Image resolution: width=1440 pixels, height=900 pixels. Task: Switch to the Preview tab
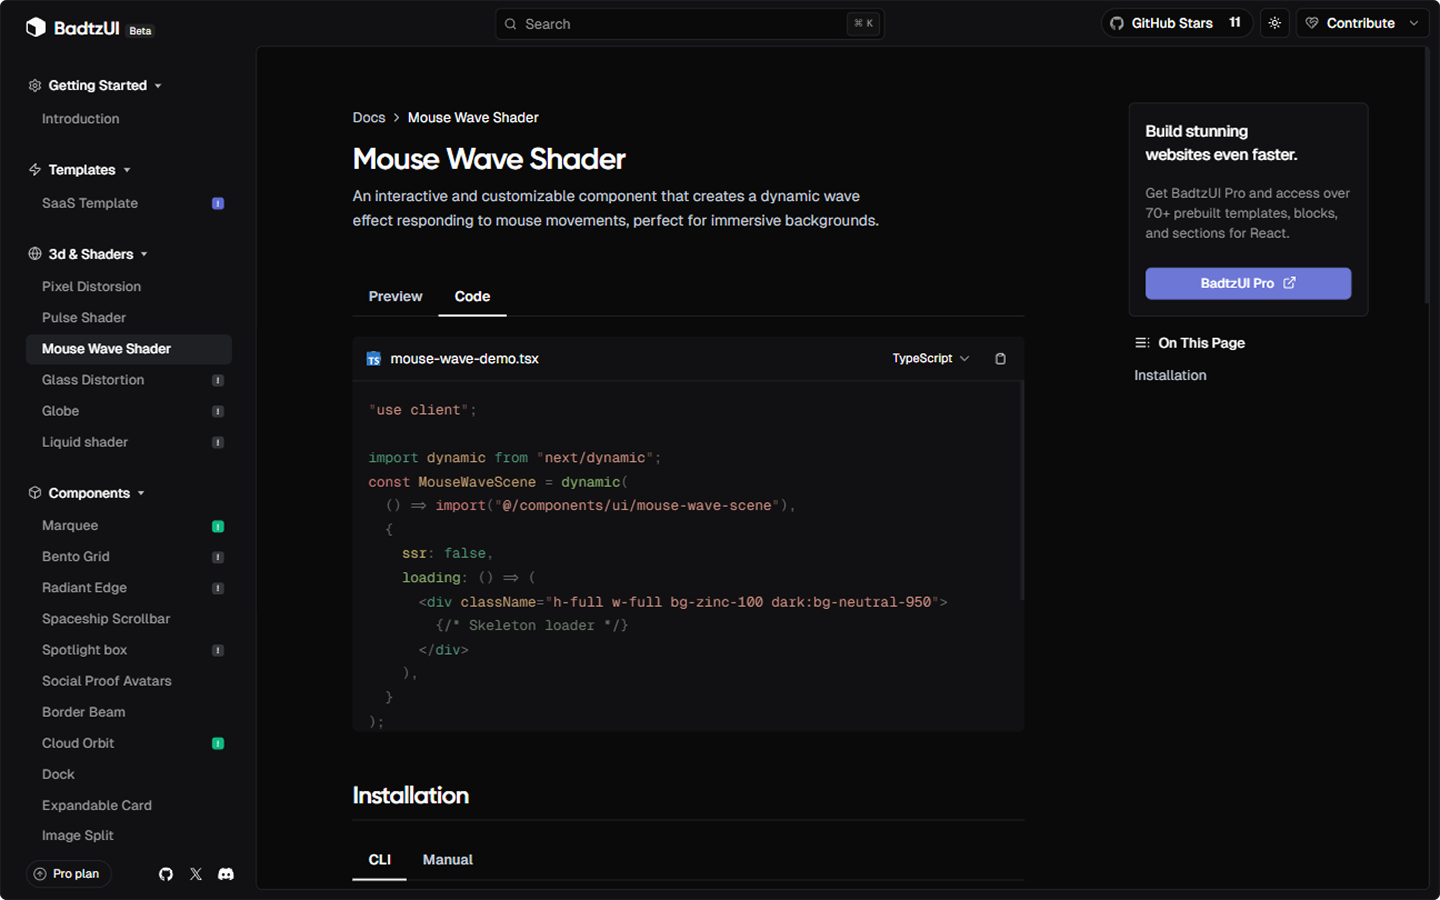(x=395, y=297)
